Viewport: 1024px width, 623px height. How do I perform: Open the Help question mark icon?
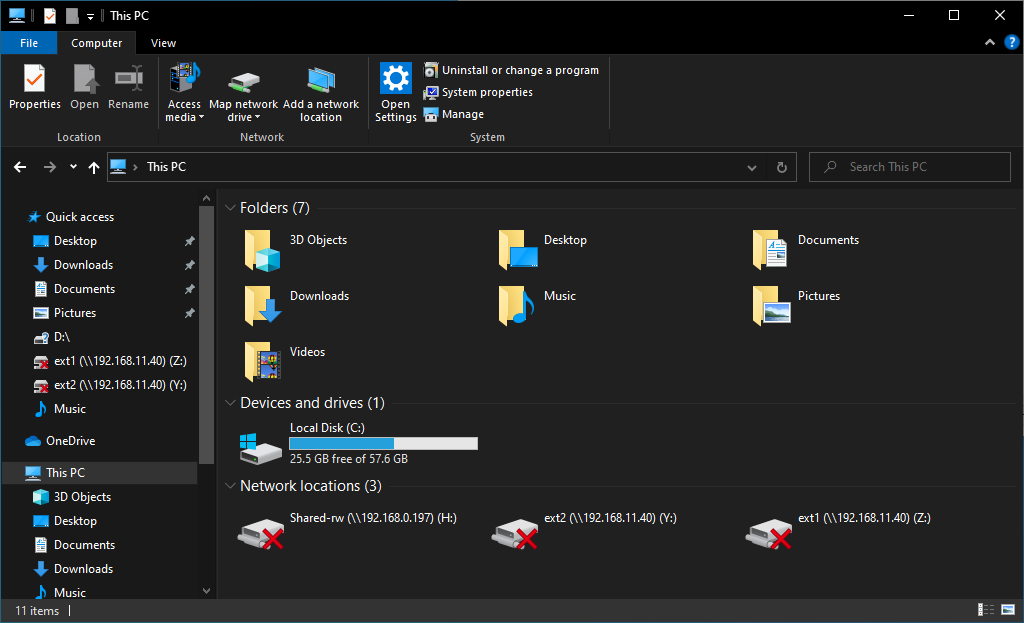point(1012,42)
